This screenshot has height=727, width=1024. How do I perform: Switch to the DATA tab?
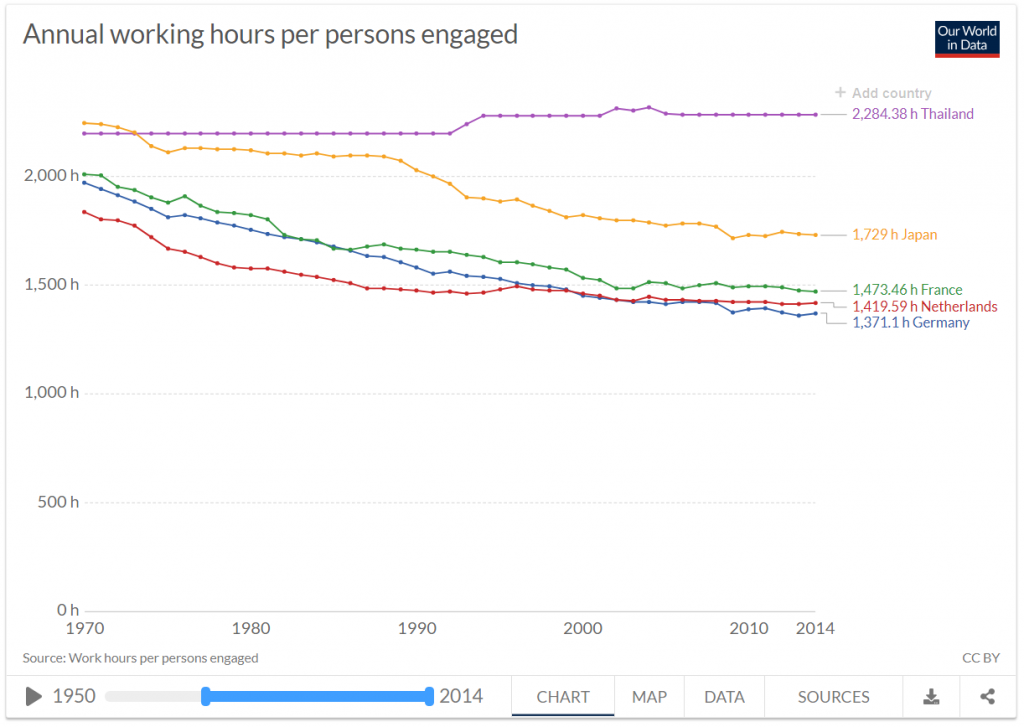click(x=724, y=697)
